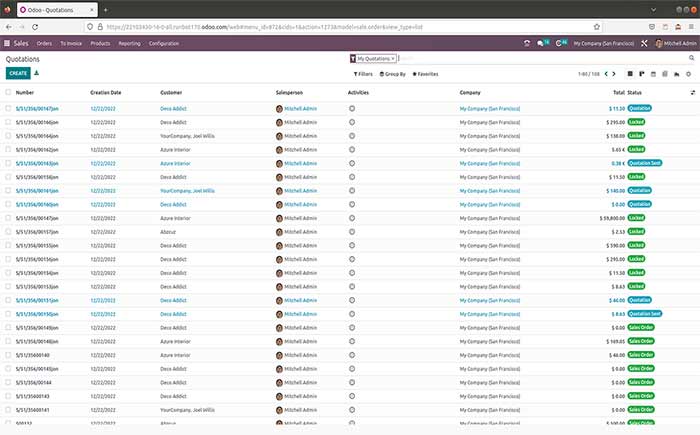Open My Company (San Francisco) company switcher

[604, 43]
